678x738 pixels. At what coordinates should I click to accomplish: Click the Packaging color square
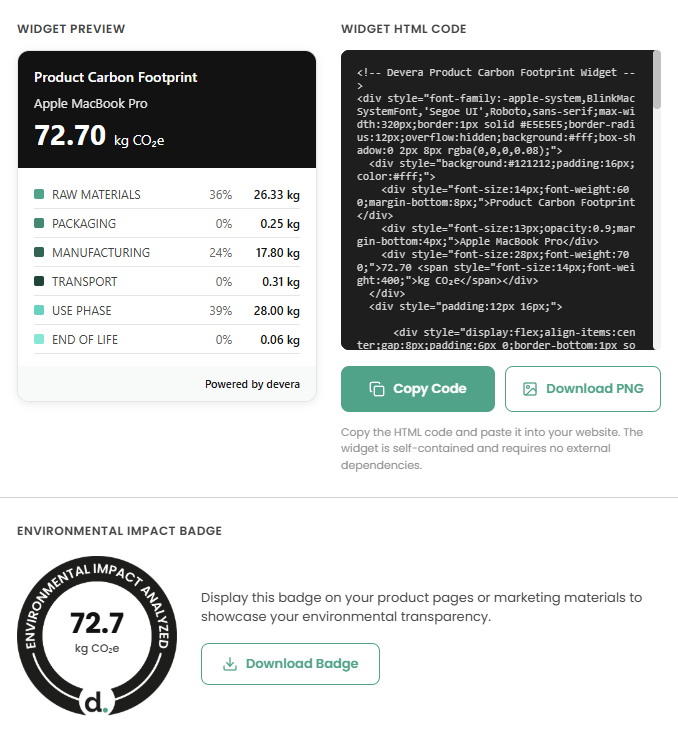tap(39, 223)
